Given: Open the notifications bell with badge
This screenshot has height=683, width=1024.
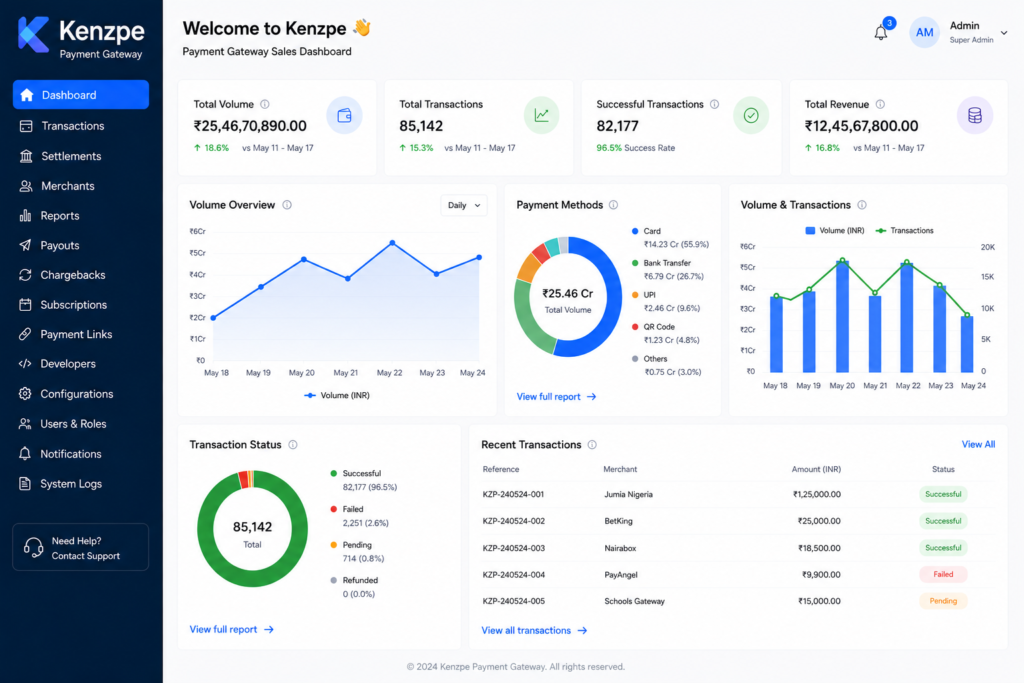Looking at the screenshot, I should [x=881, y=32].
